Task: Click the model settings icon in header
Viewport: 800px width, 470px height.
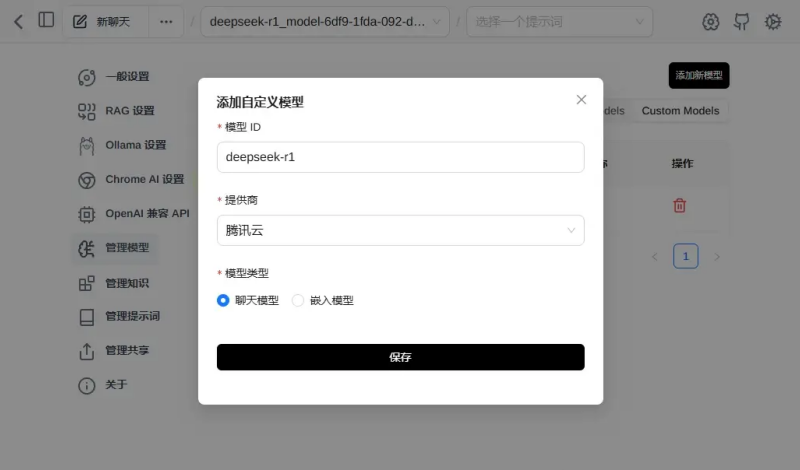Action: pos(710,21)
